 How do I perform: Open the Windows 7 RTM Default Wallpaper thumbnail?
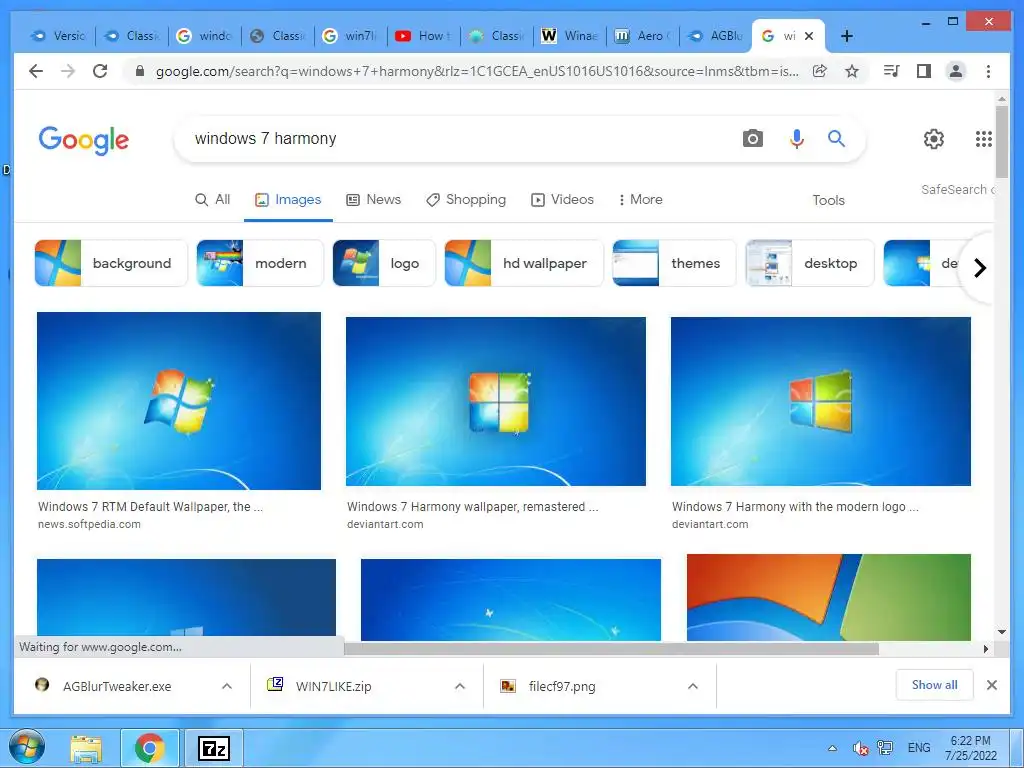coord(179,401)
